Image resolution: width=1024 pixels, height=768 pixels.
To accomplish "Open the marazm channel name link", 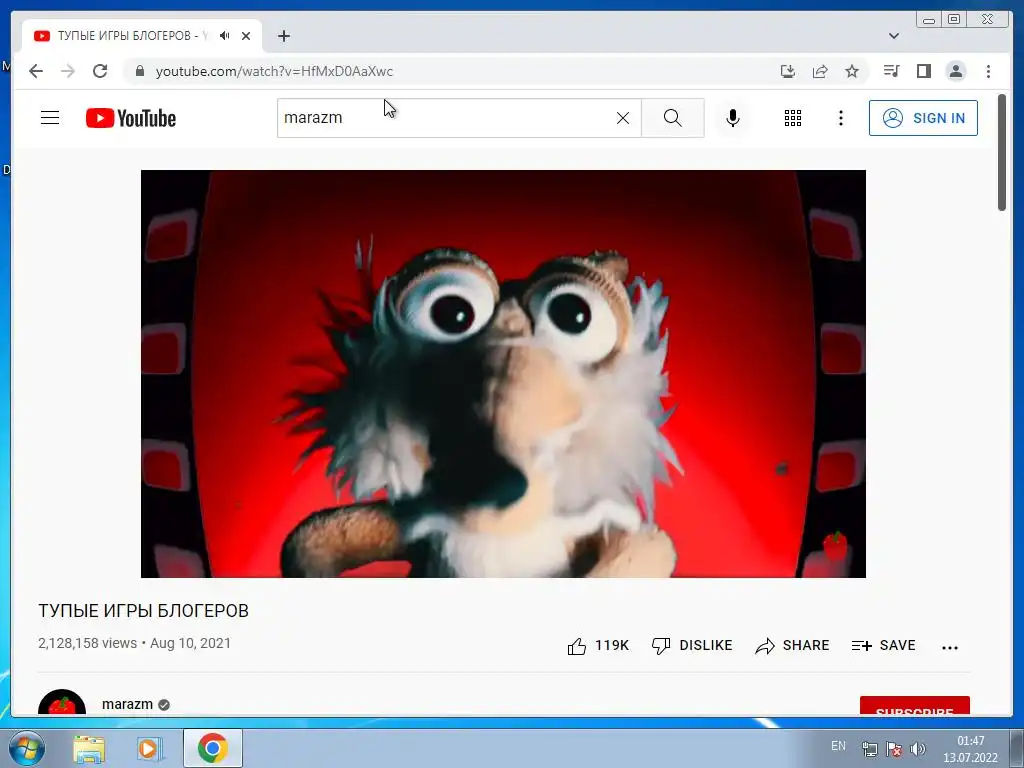I will point(127,704).
